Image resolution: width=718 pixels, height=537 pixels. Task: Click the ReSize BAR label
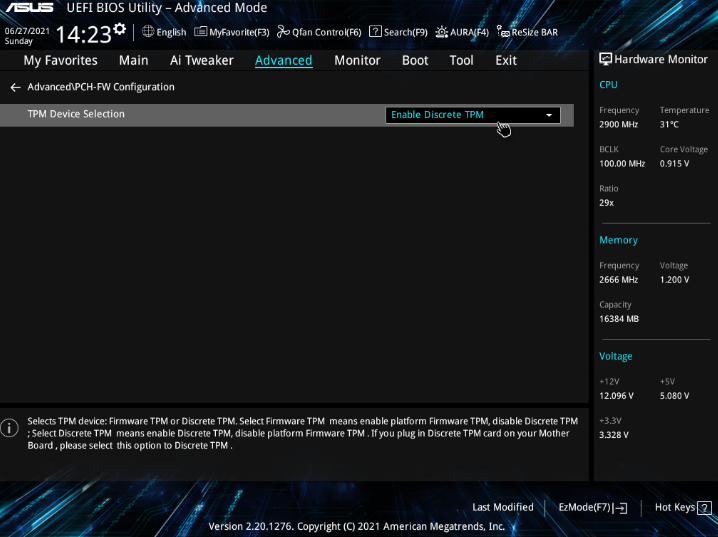pyautogui.click(x=534, y=33)
